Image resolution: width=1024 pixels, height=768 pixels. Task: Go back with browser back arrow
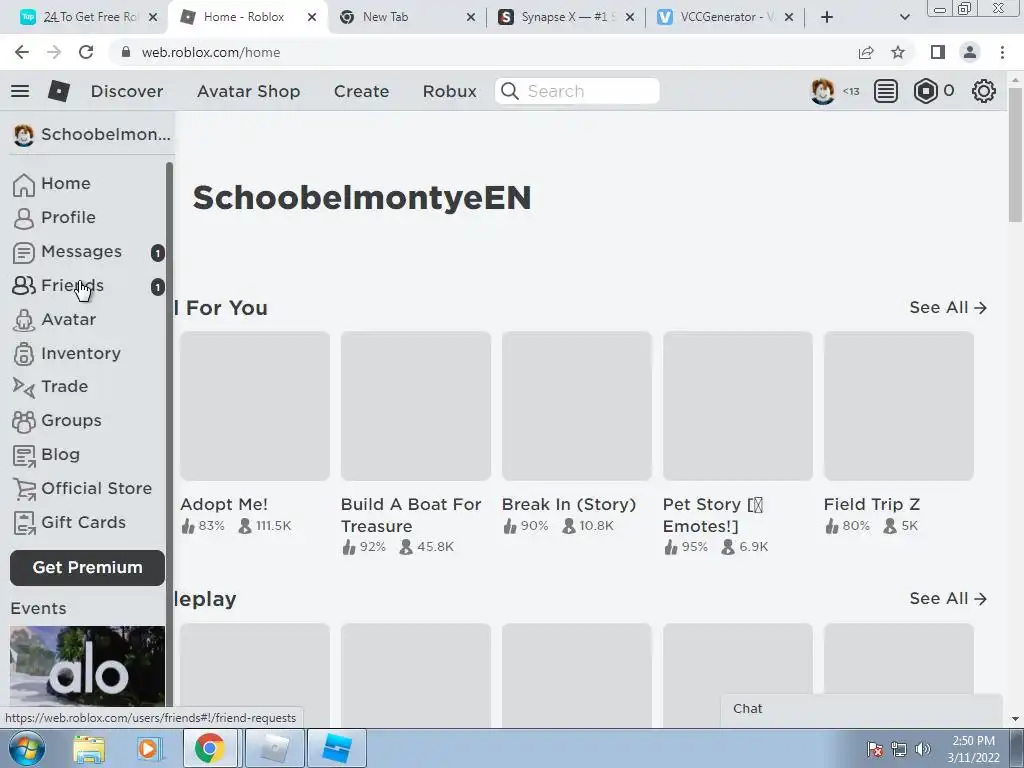[x=22, y=52]
